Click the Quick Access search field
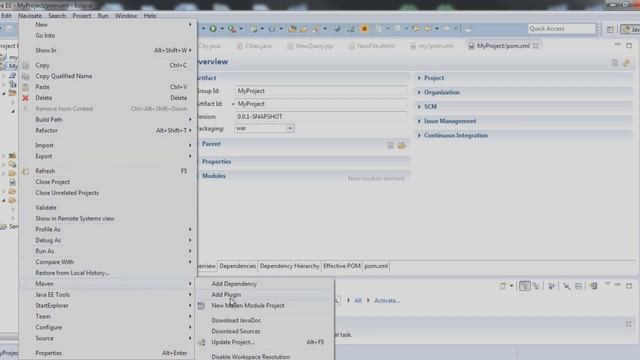This screenshot has width=640, height=360. (561, 29)
